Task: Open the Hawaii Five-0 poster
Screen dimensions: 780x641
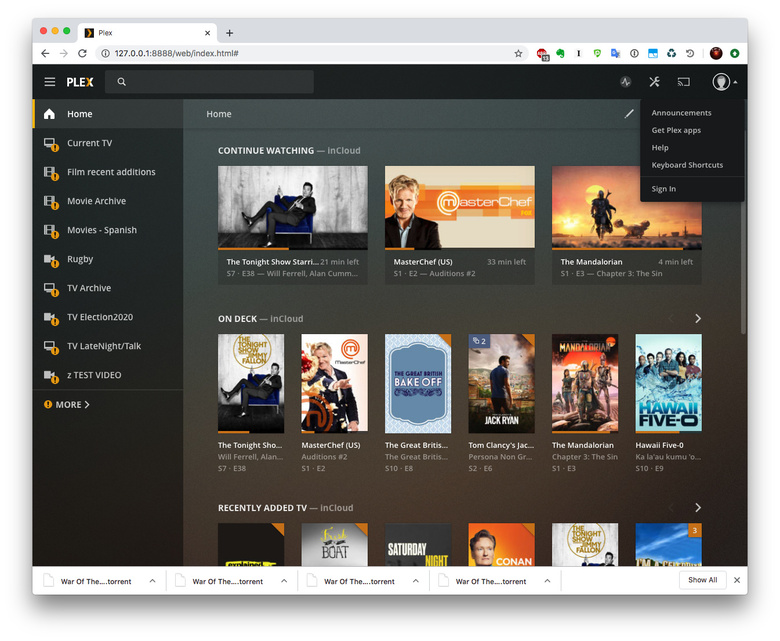Action: (x=669, y=383)
